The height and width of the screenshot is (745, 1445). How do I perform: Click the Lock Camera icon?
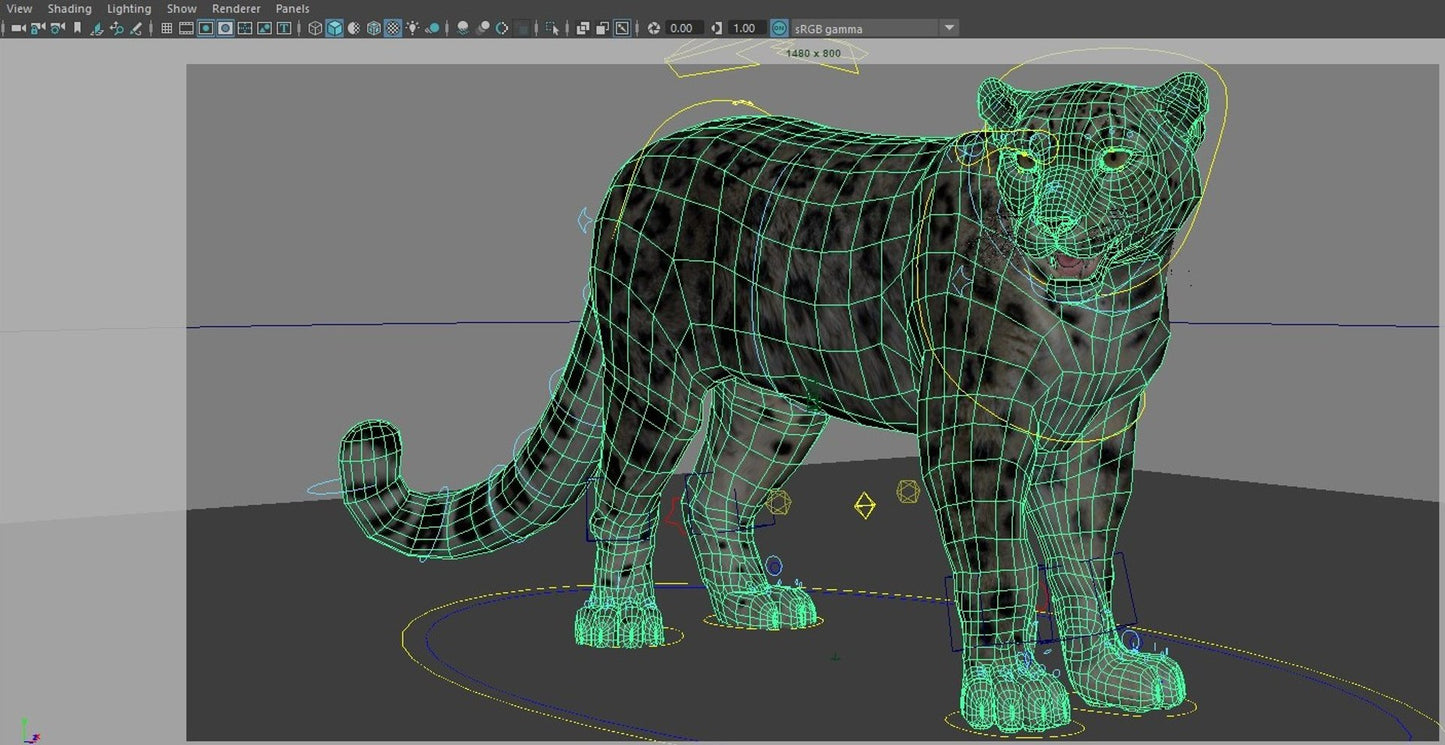tap(37, 28)
